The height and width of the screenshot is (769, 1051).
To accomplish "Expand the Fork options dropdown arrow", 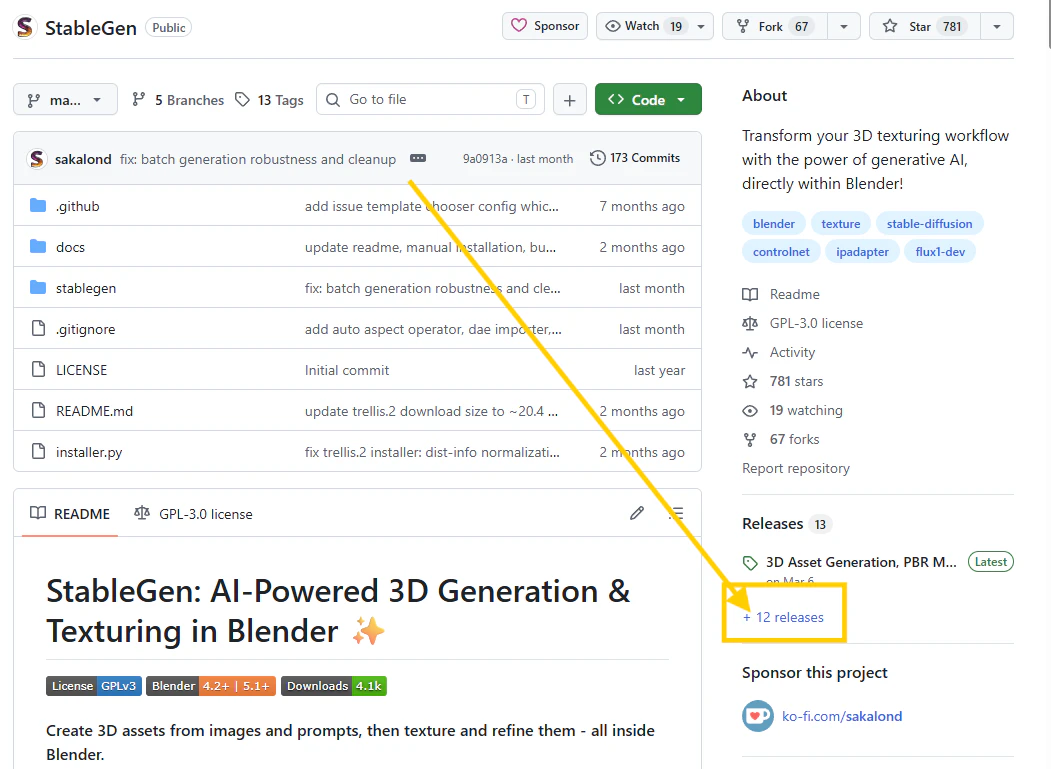I will [844, 26].
